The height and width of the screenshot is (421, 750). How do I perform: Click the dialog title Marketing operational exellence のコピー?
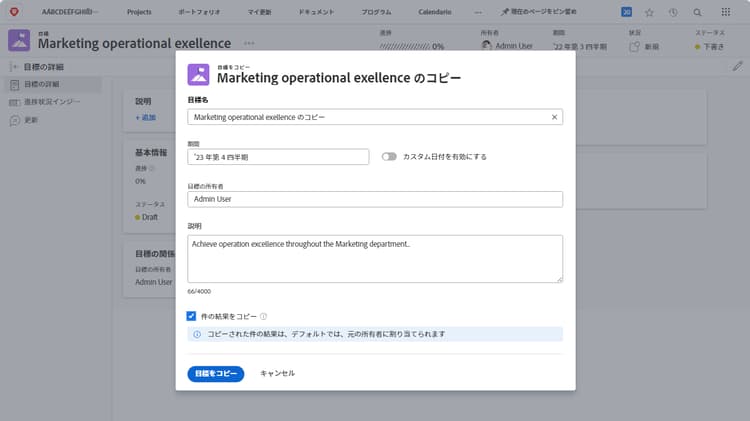coord(339,78)
